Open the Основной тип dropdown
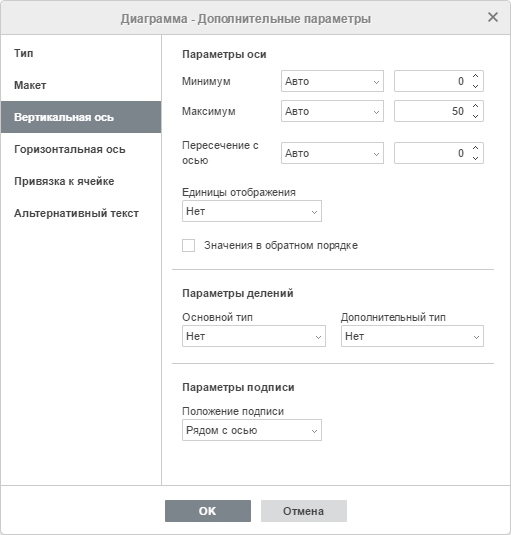This screenshot has height=535, width=511. coord(254,336)
